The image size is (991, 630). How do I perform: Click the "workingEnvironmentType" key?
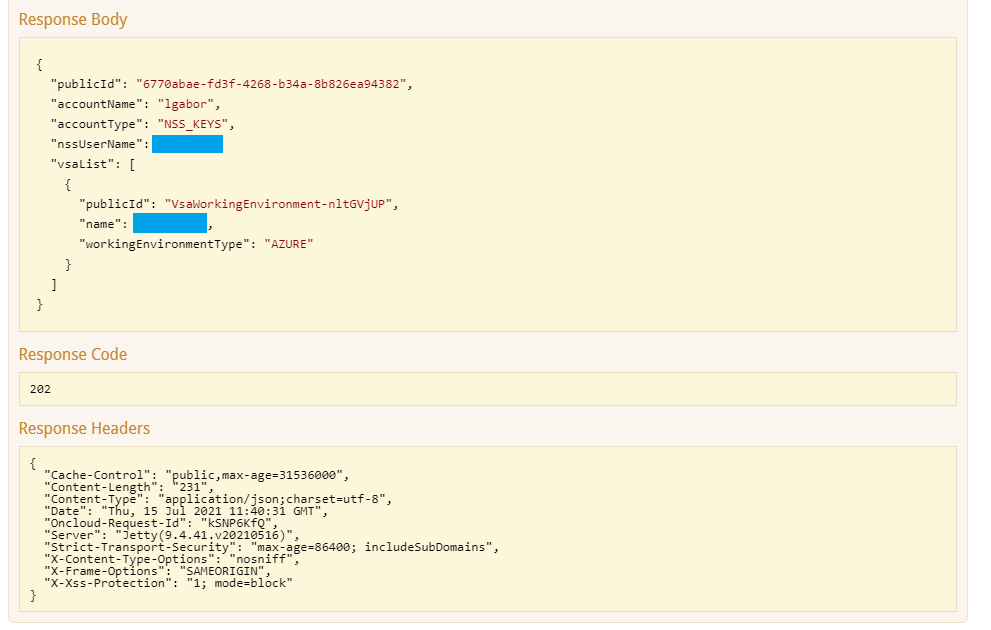point(164,244)
